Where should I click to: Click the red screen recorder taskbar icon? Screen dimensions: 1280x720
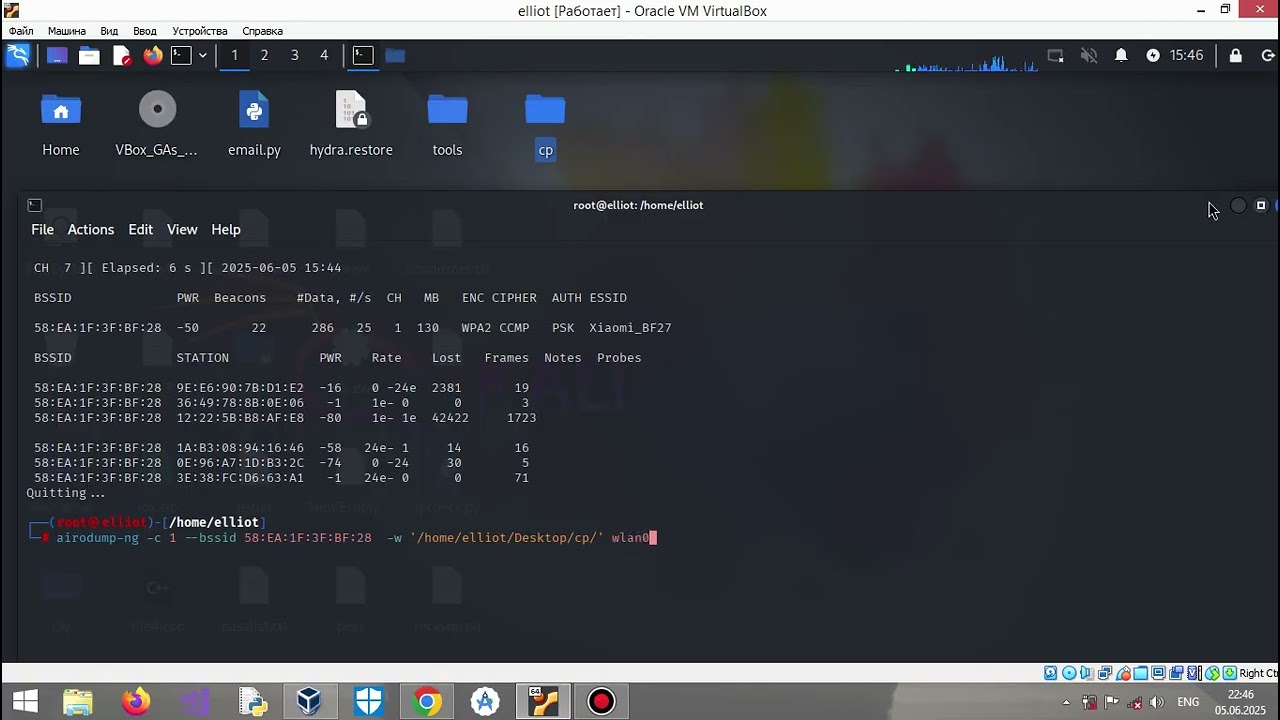point(601,702)
